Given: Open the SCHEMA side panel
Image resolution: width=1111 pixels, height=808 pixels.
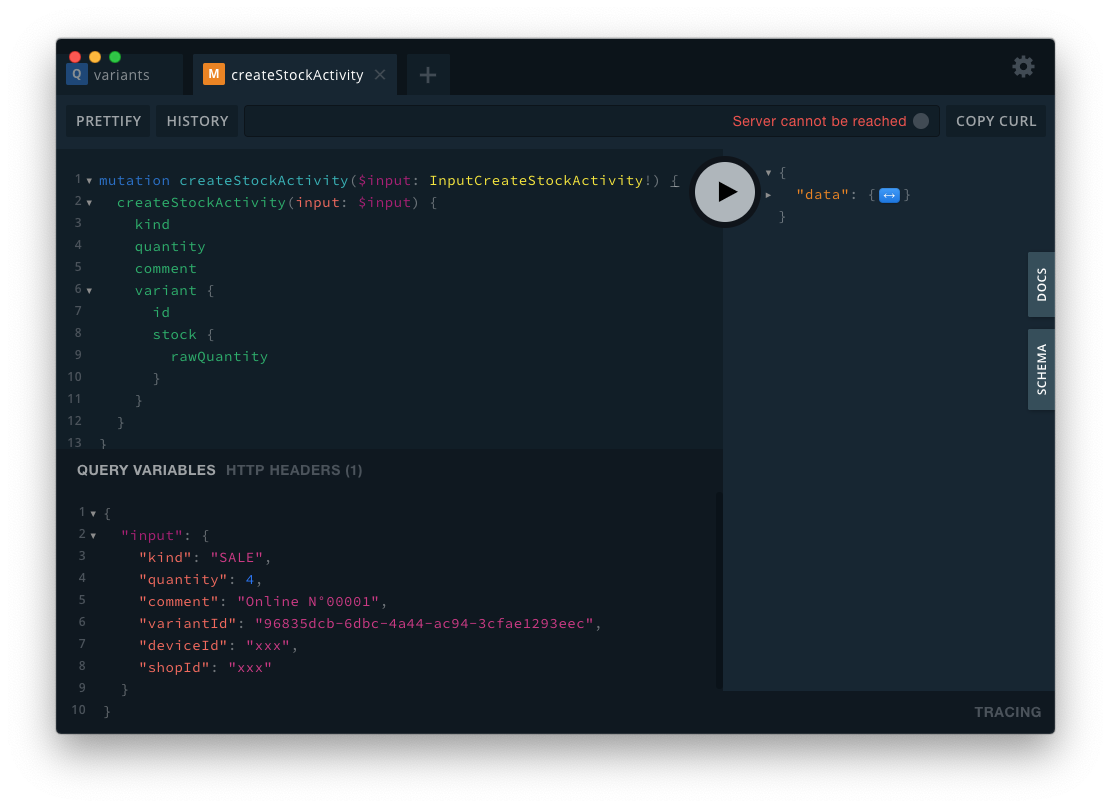Looking at the screenshot, I should tap(1041, 369).
